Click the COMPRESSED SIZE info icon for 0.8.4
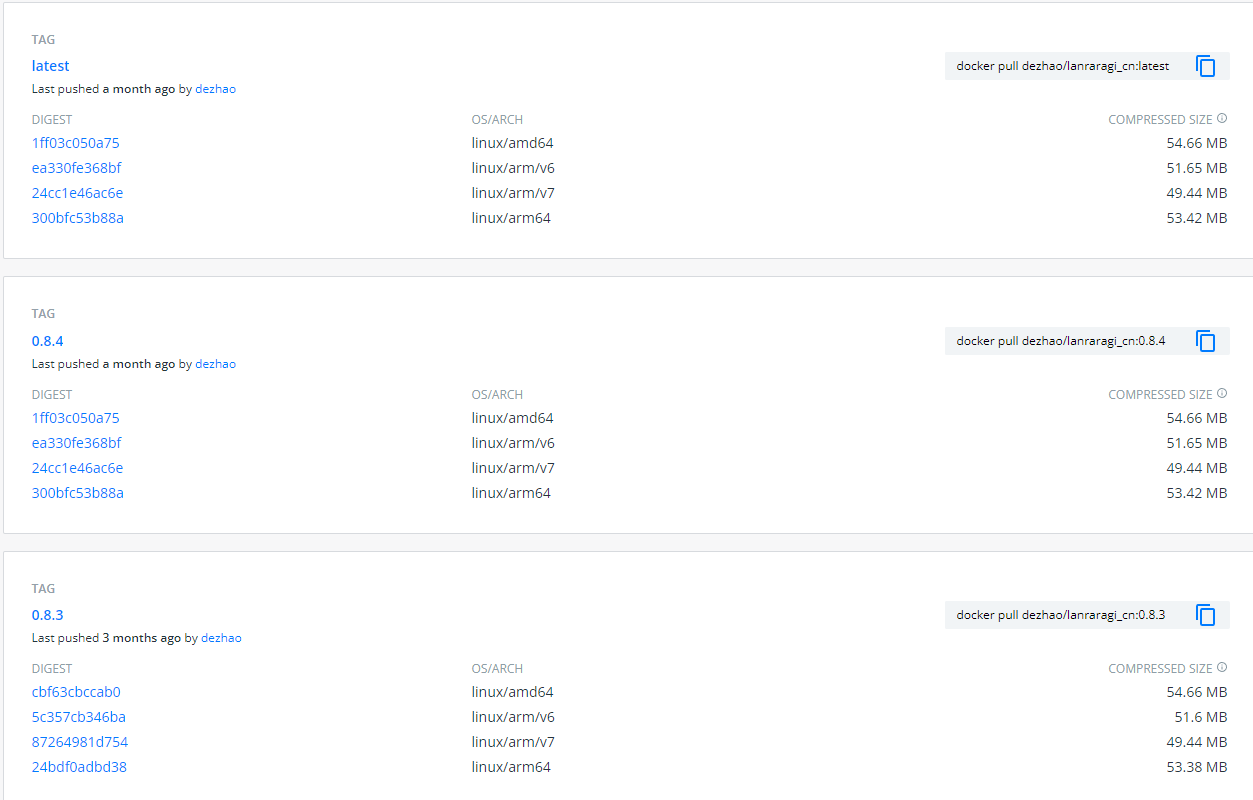 pyautogui.click(x=1222, y=393)
